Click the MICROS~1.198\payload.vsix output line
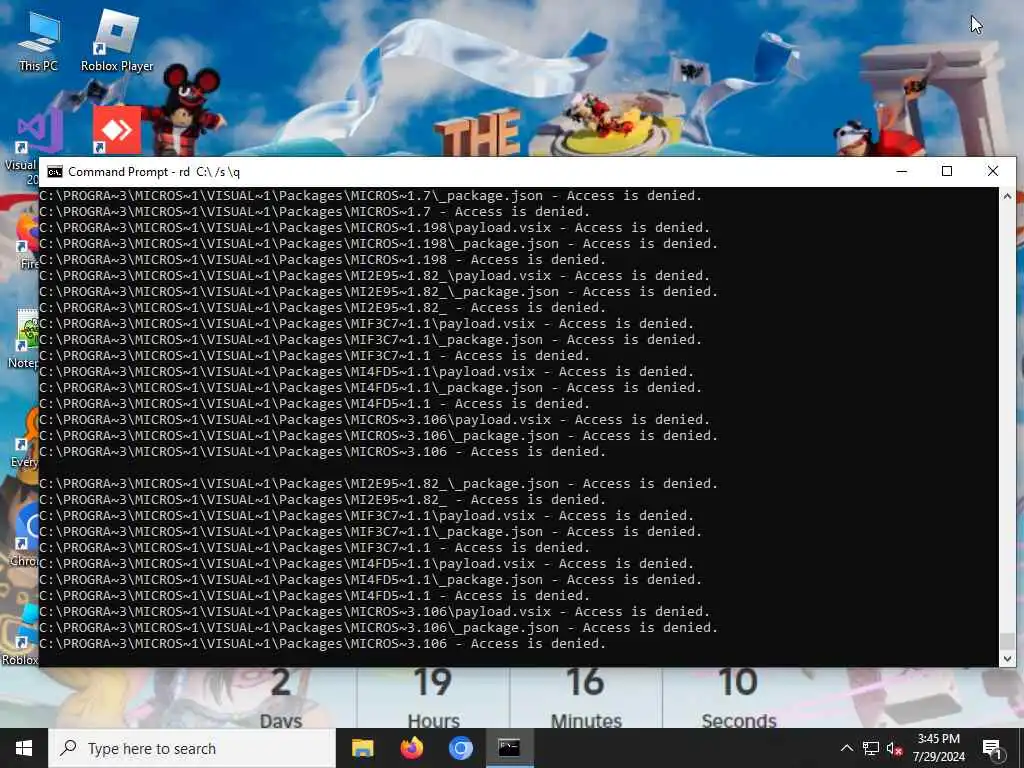 [374, 228]
